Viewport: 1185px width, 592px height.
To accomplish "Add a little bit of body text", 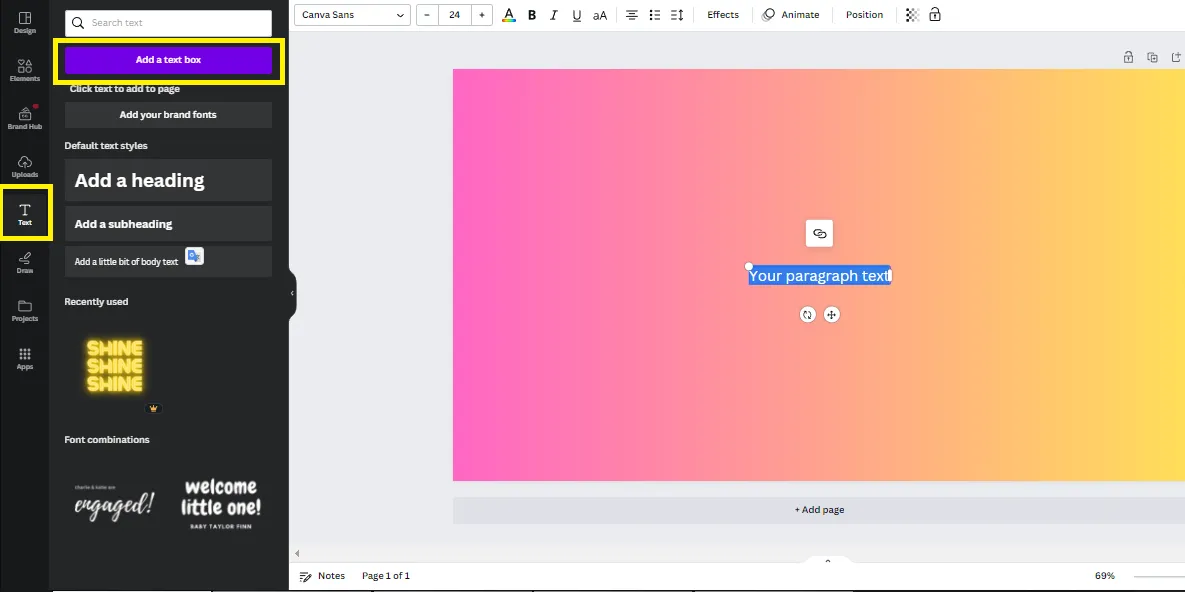I will point(168,262).
